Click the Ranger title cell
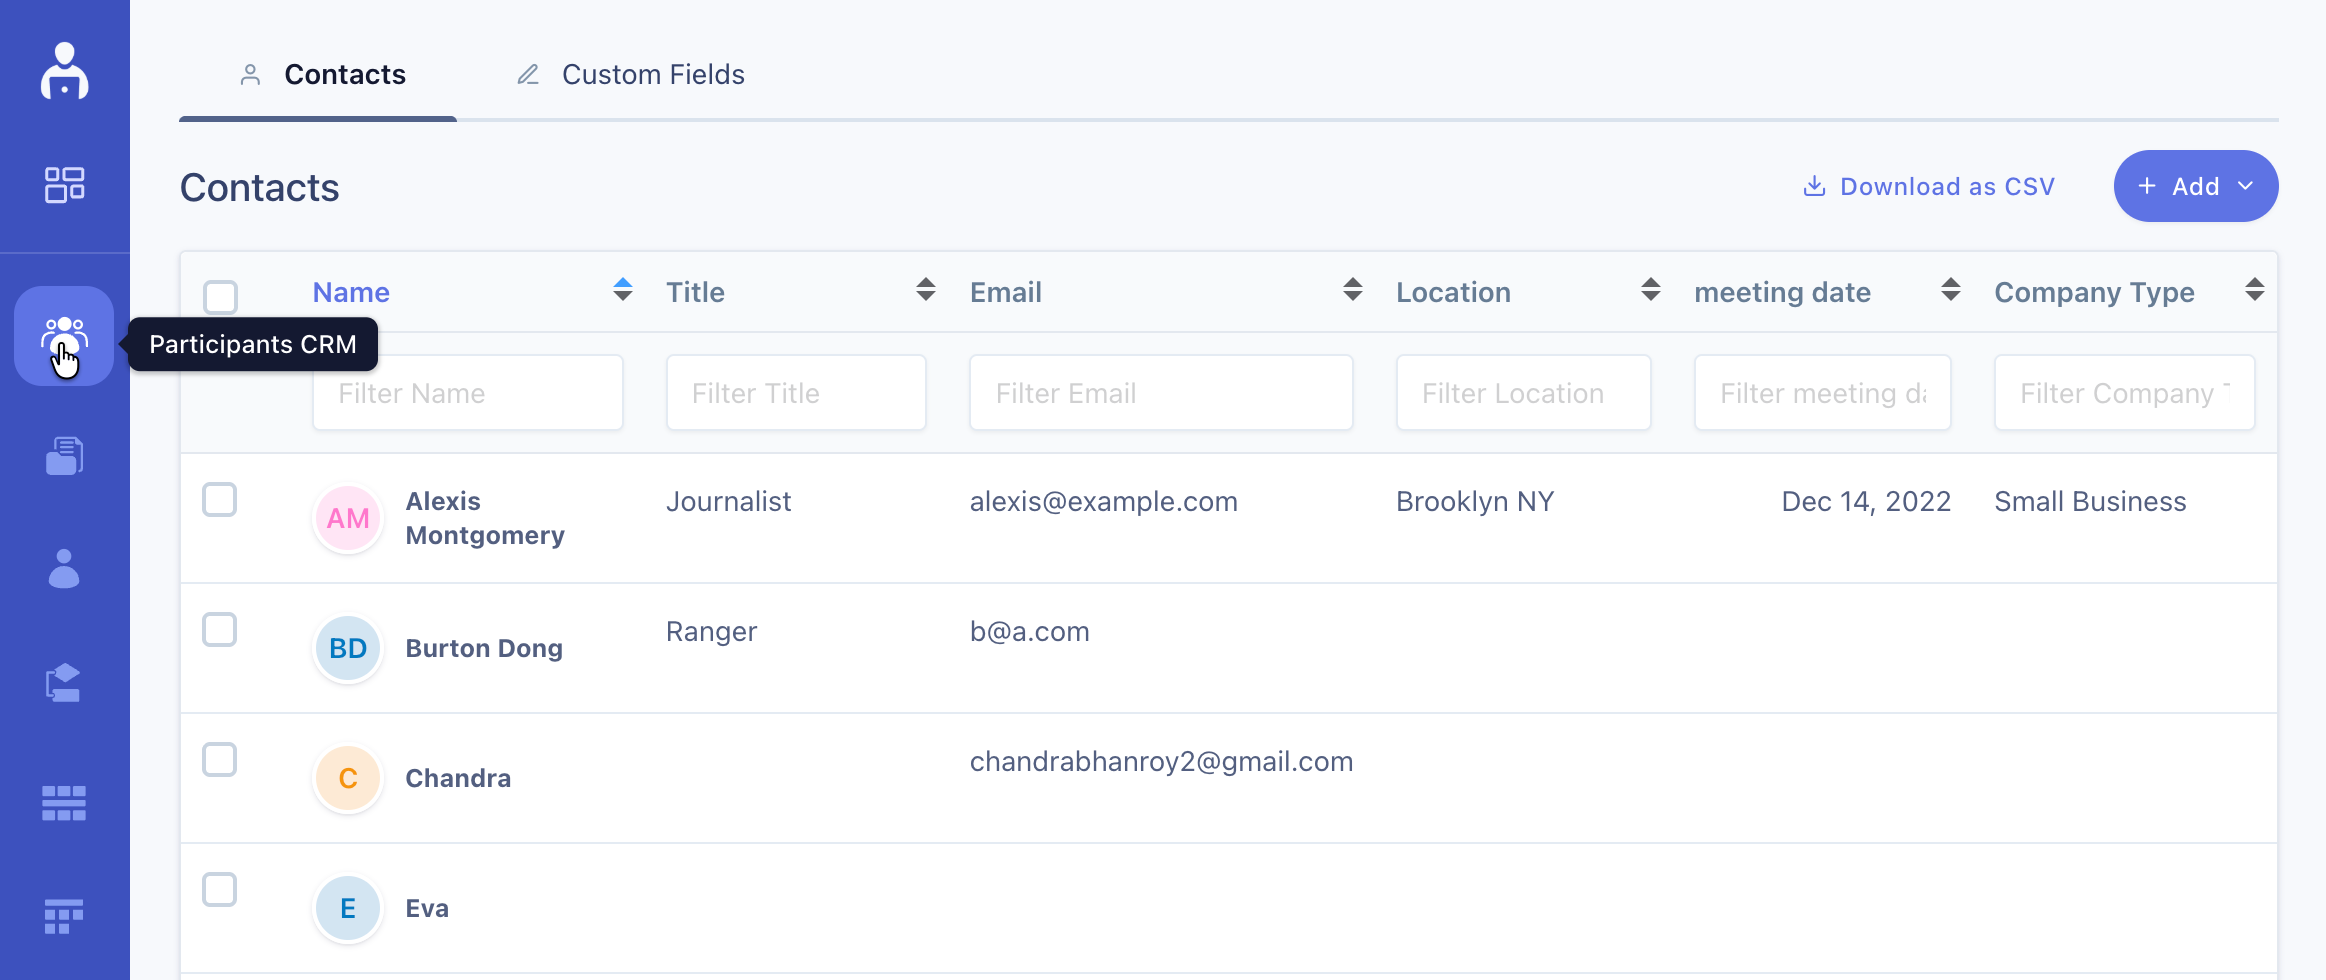2326x980 pixels. point(711,632)
